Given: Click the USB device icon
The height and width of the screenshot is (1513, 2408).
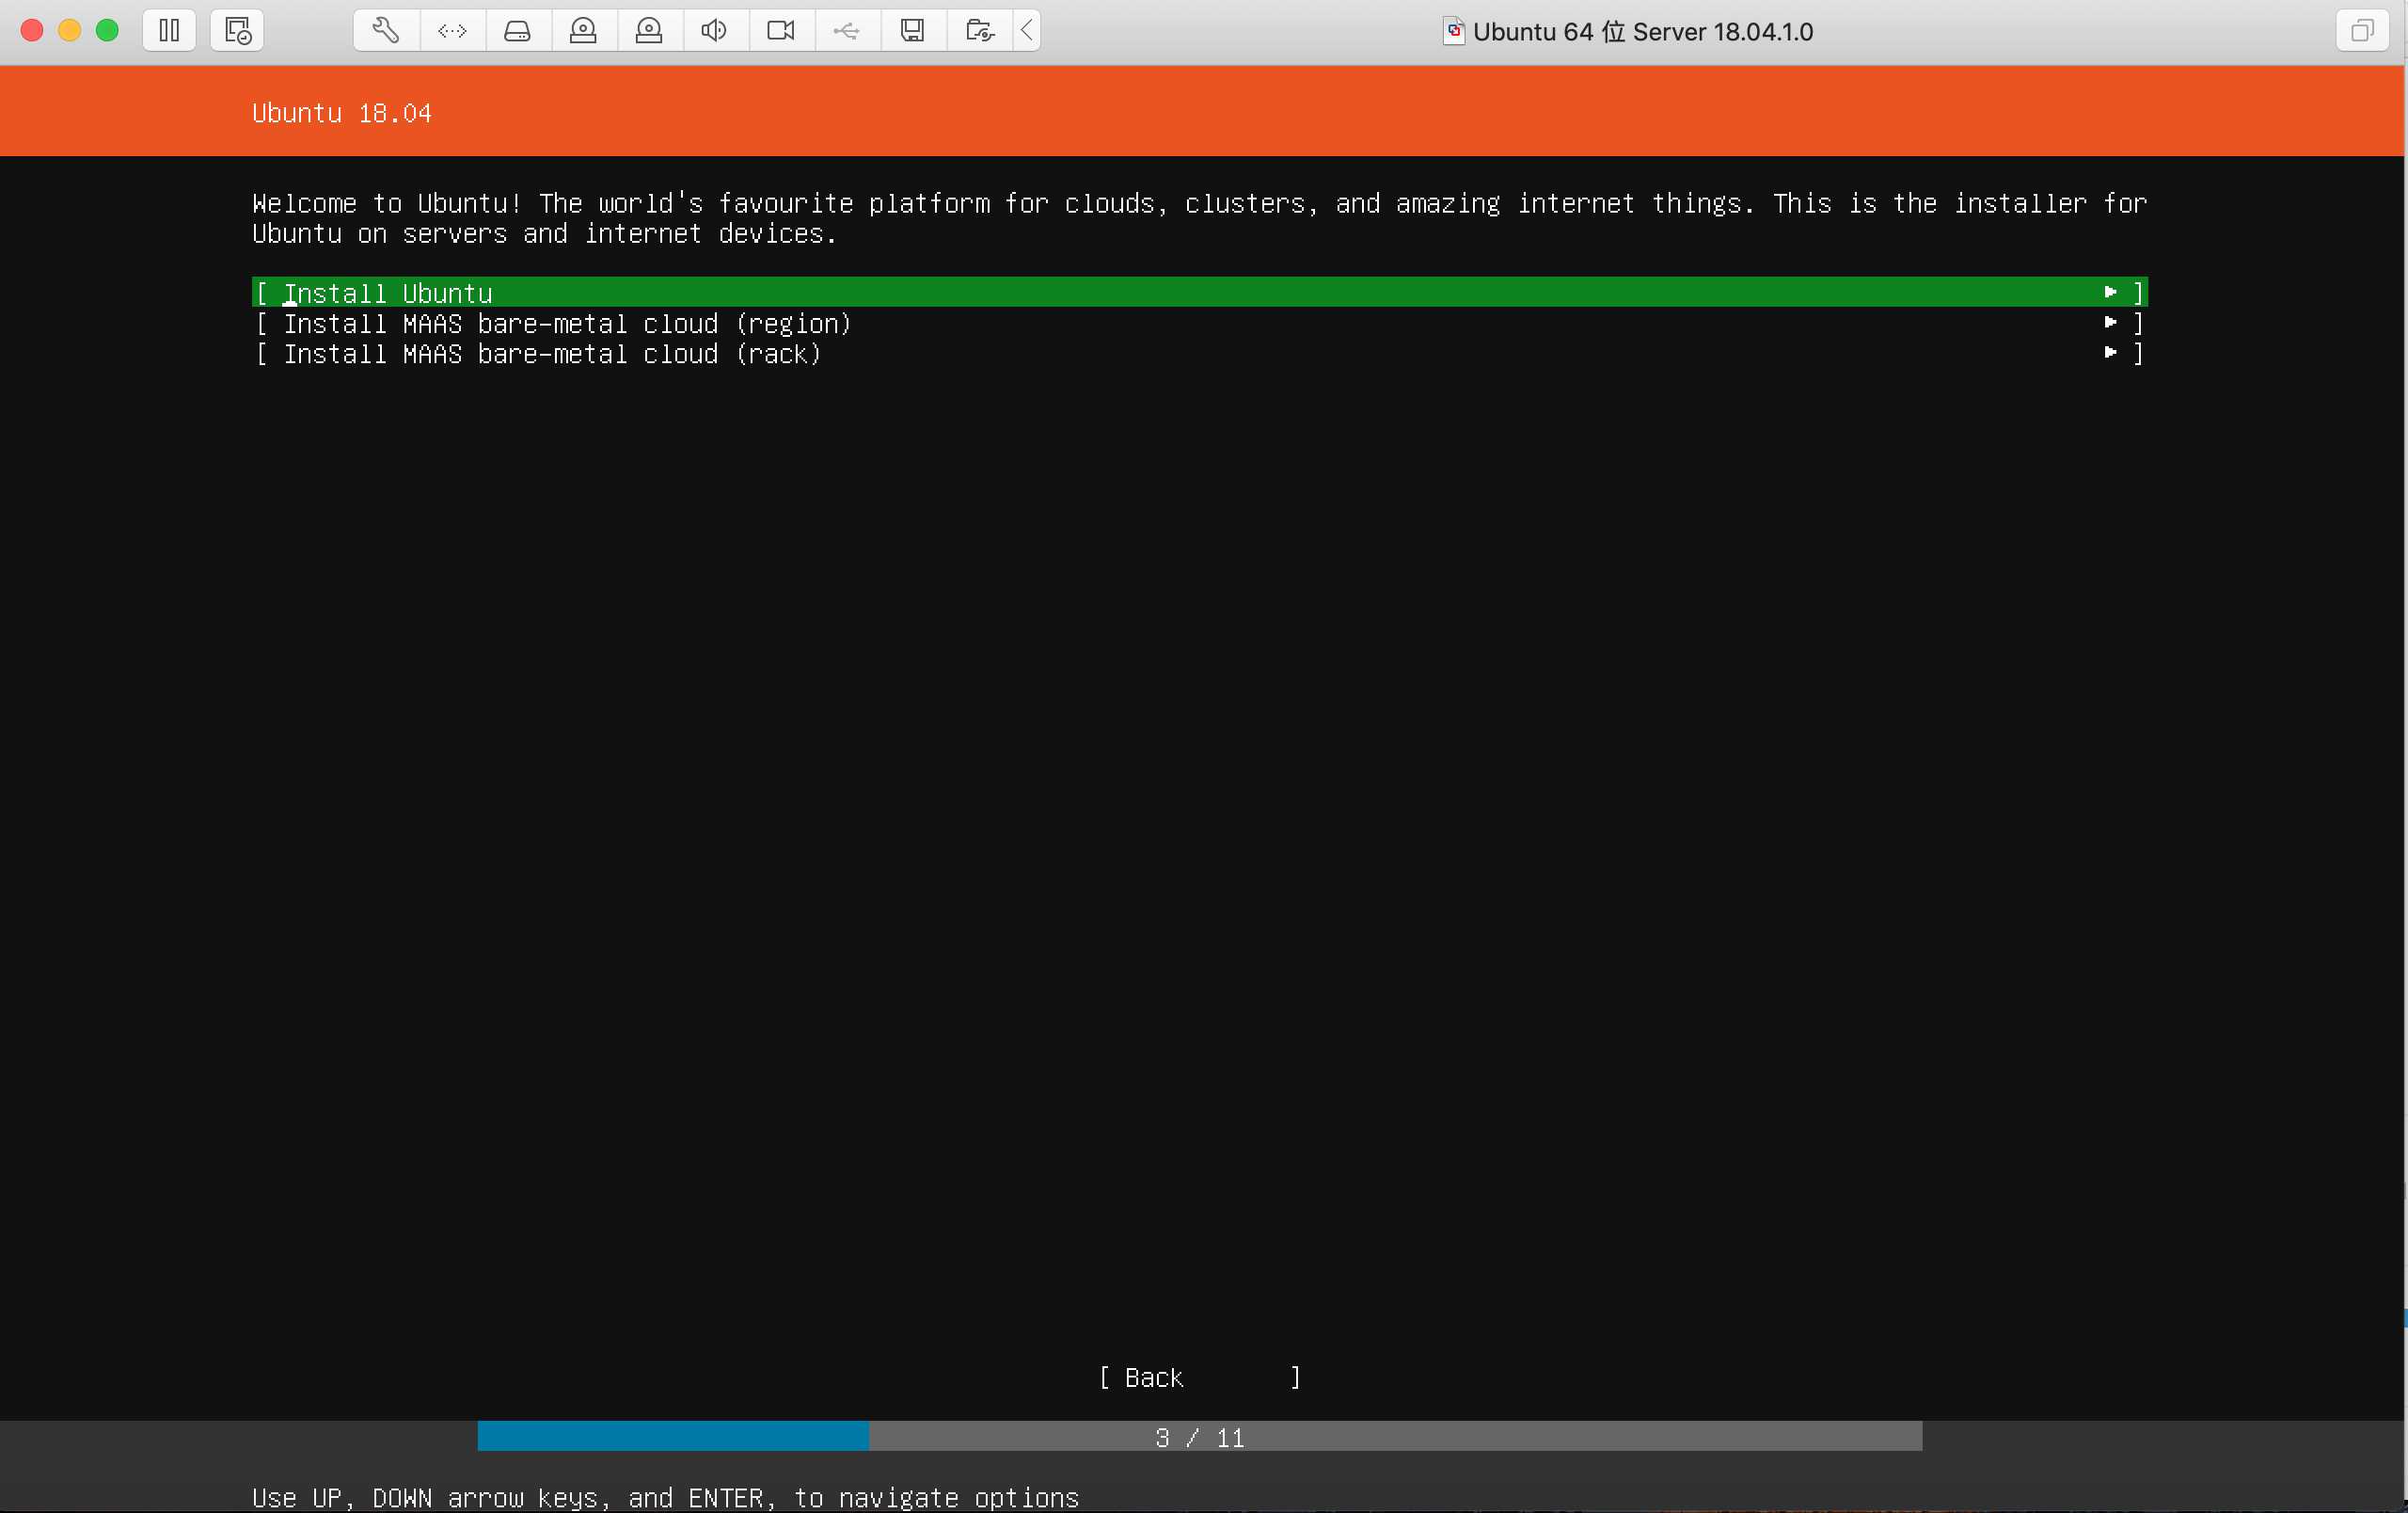Looking at the screenshot, I should pos(846,31).
